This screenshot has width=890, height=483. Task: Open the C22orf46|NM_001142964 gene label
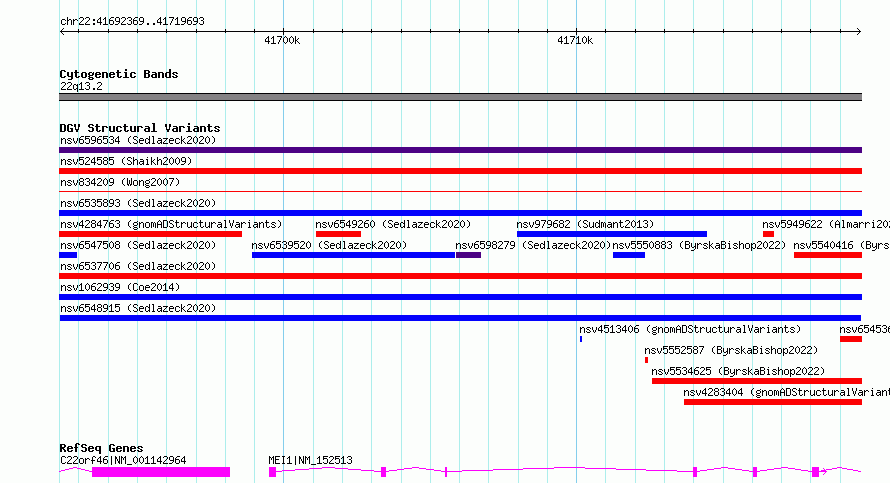pyautogui.click(x=123, y=460)
